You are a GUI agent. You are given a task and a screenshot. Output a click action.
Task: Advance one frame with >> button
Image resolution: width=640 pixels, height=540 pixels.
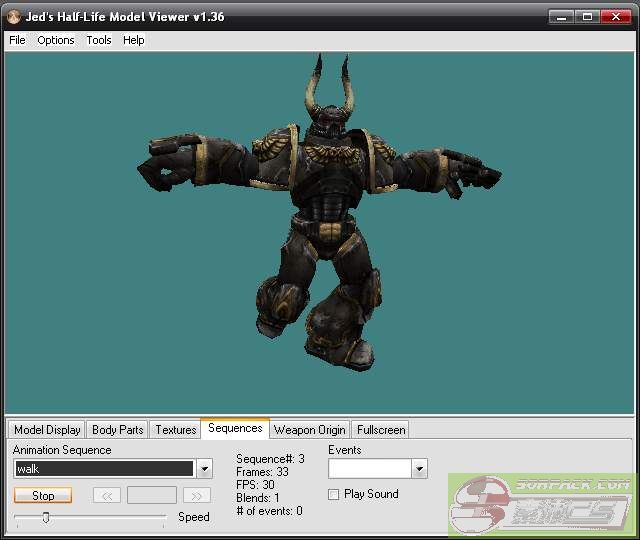(197, 495)
